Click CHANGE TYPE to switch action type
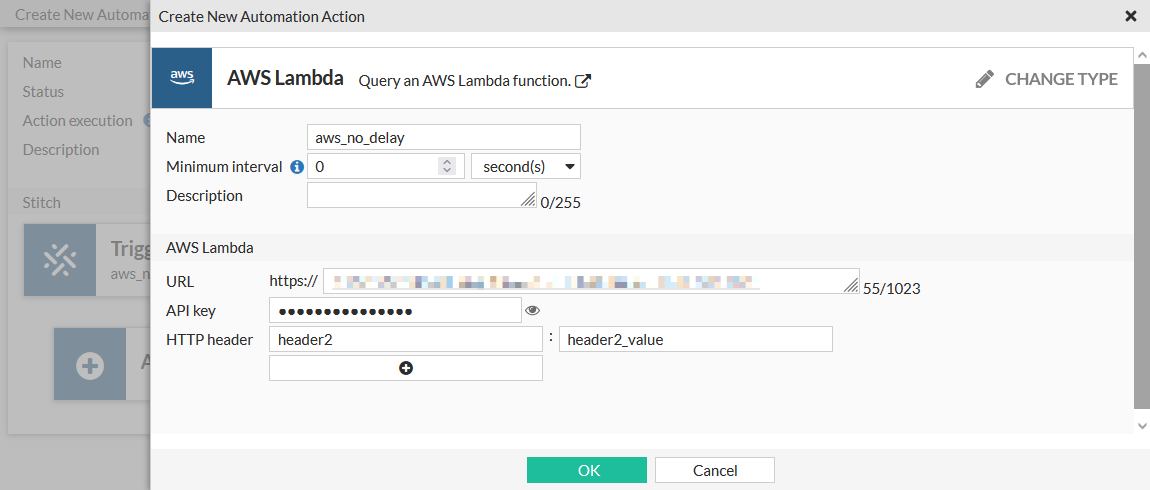 (1060, 79)
